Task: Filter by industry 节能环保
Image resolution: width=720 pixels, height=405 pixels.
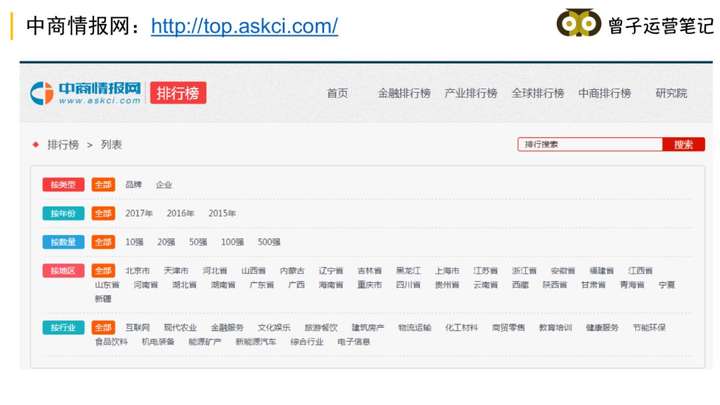Action: coord(649,327)
